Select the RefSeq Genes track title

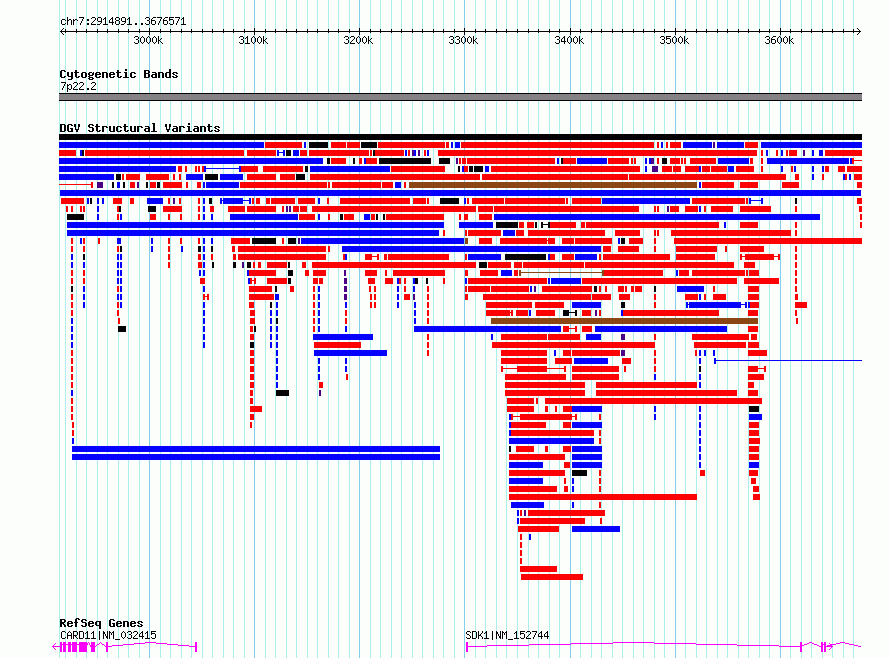coord(101,623)
